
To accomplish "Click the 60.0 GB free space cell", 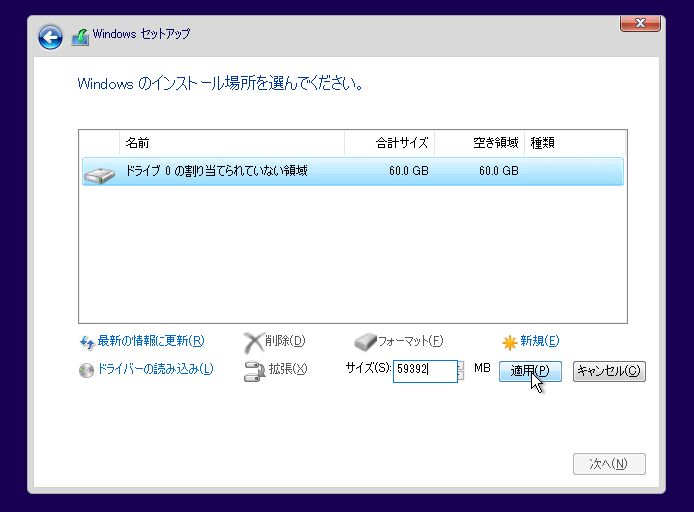I will [498, 171].
